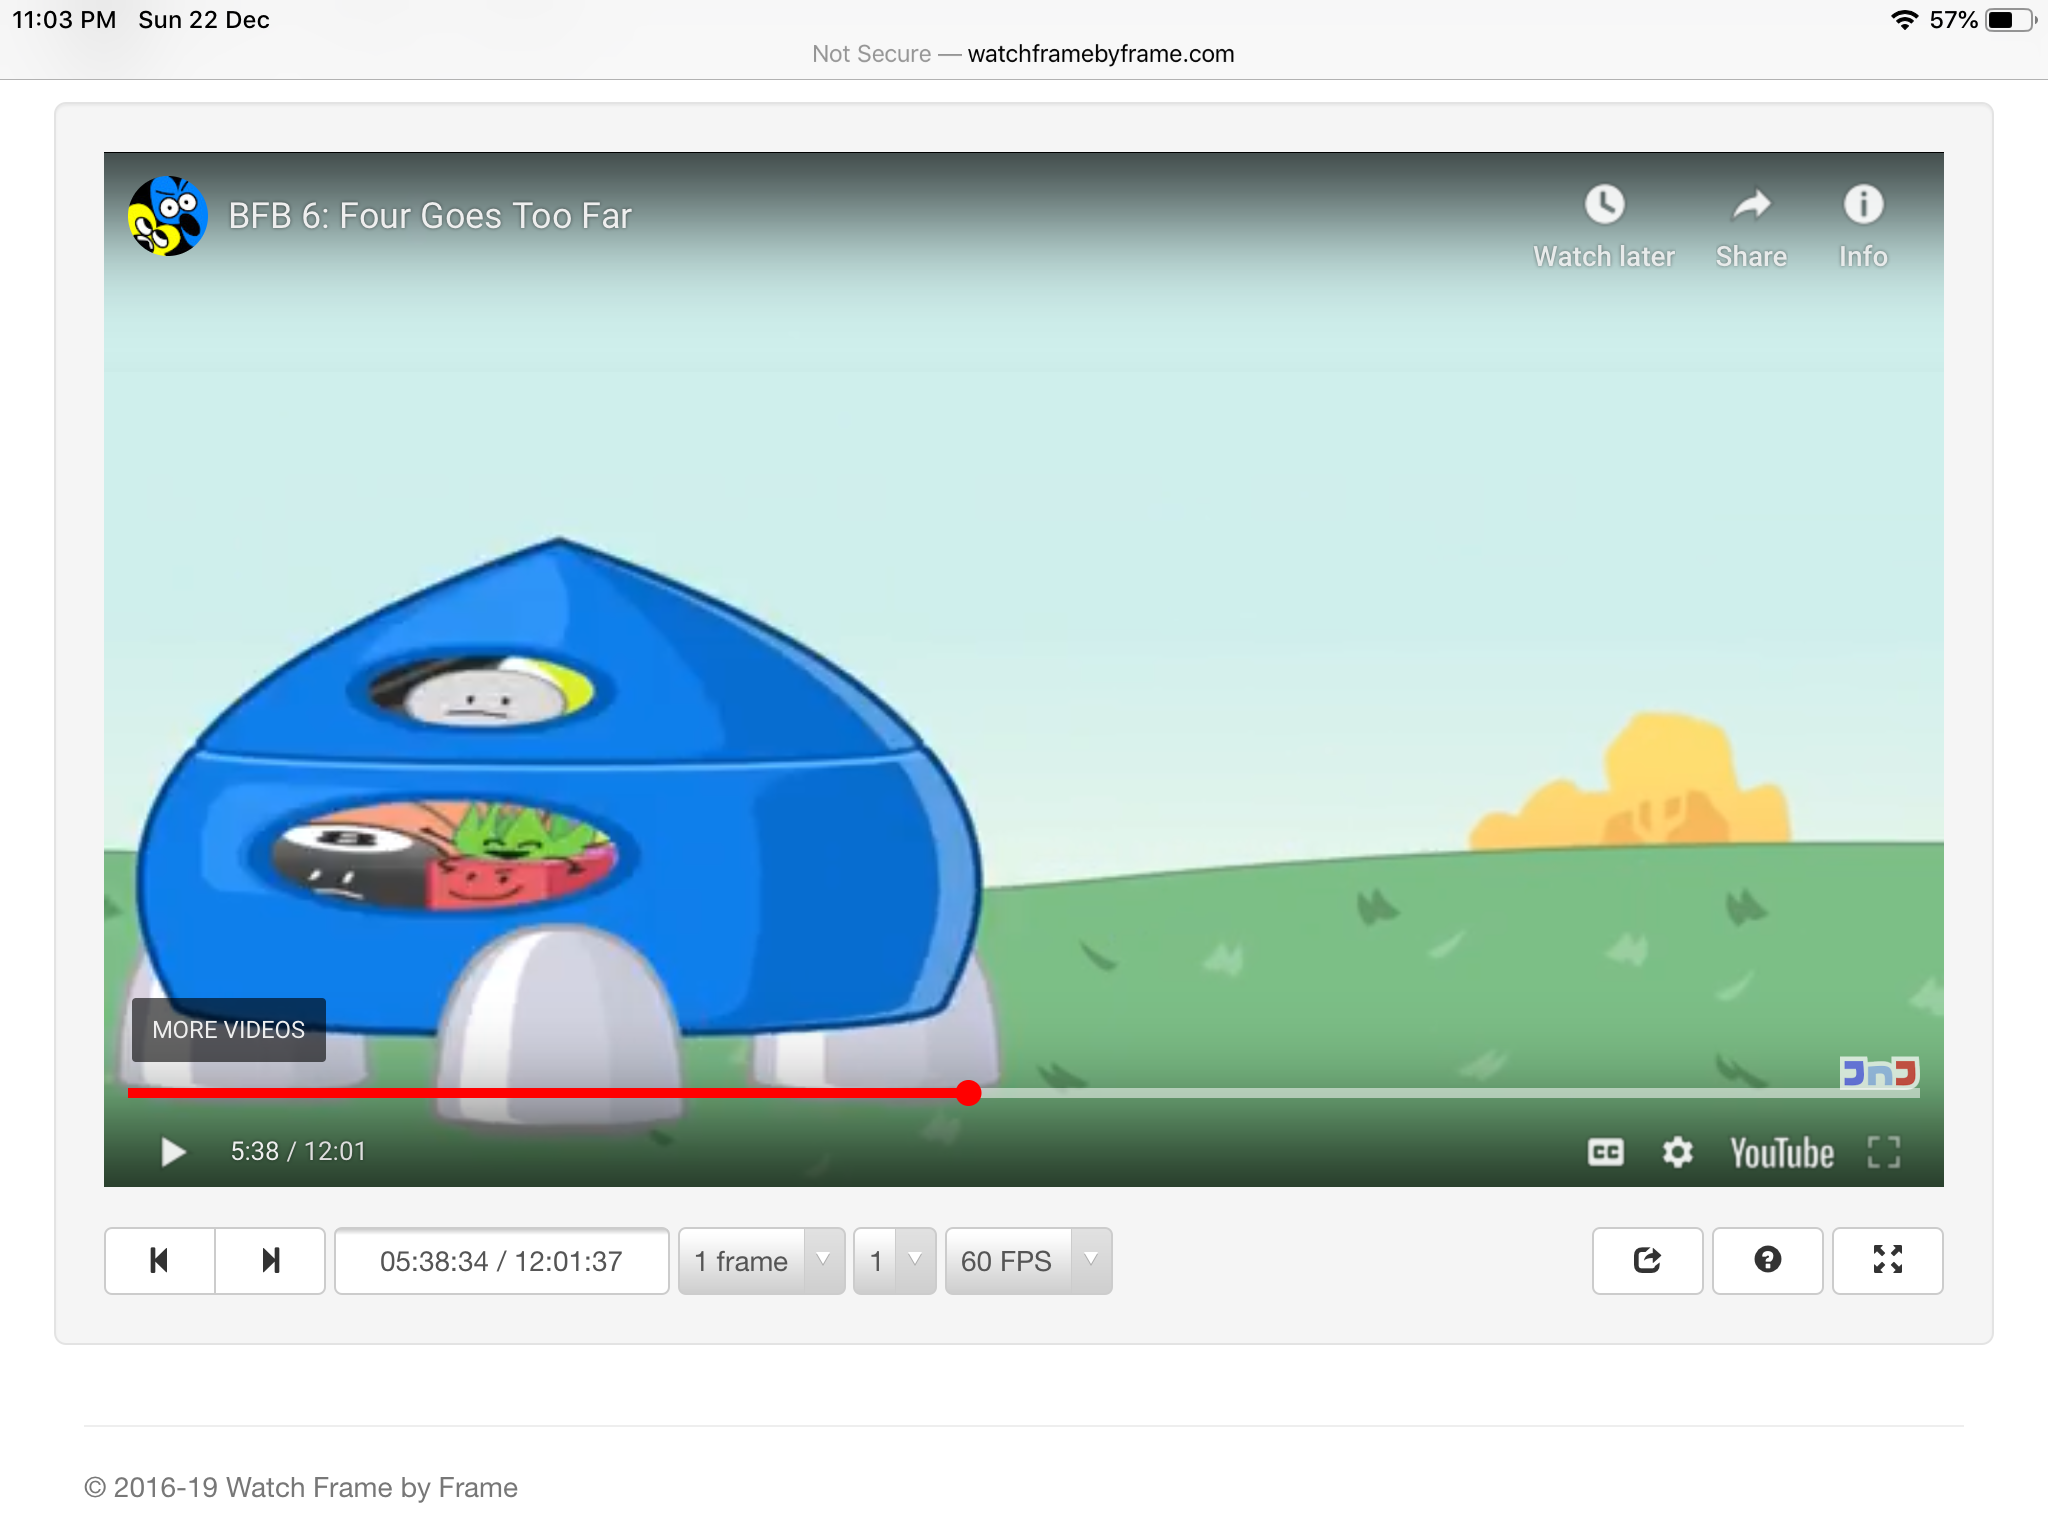The image size is (2048, 1536).
Task: Click the jnj channel watermark
Action: pyautogui.click(x=1879, y=1073)
